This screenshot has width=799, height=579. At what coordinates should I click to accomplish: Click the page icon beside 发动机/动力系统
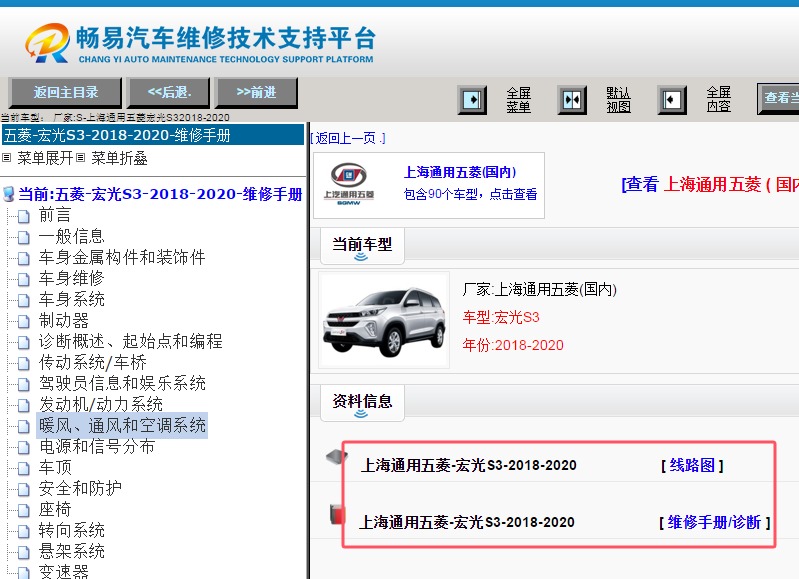(23, 406)
